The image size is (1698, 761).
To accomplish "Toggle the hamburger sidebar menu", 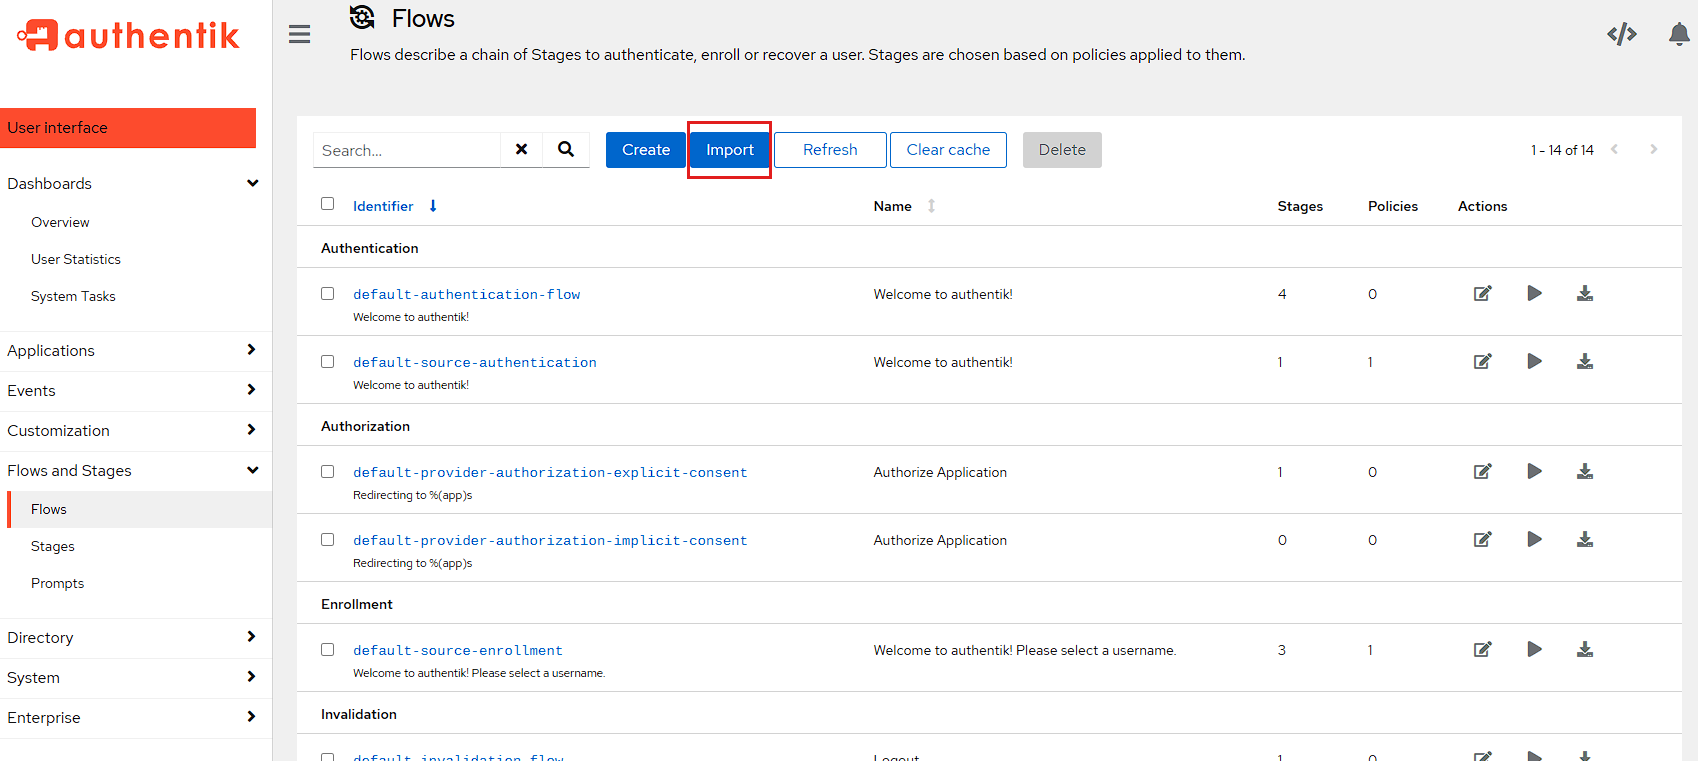I will tap(299, 35).
